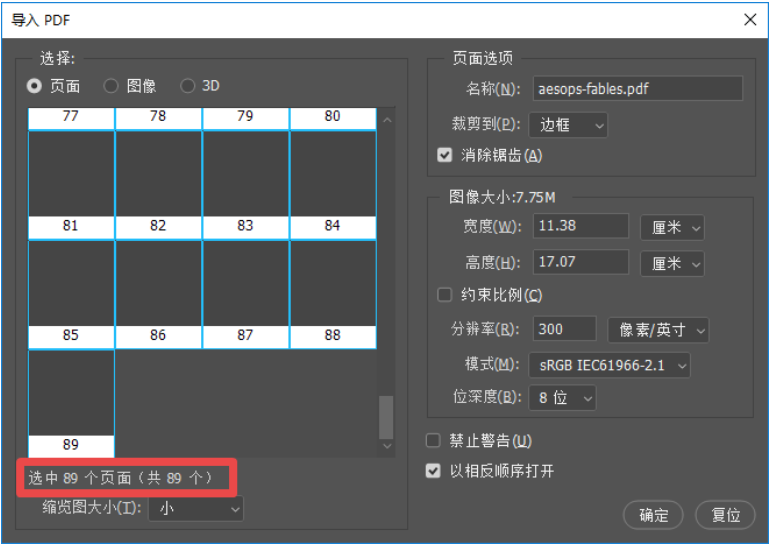Image resolution: width=769 pixels, height=544 pixels.
Task: Select the 页面 radio button
Action: (x=34, y=86)
